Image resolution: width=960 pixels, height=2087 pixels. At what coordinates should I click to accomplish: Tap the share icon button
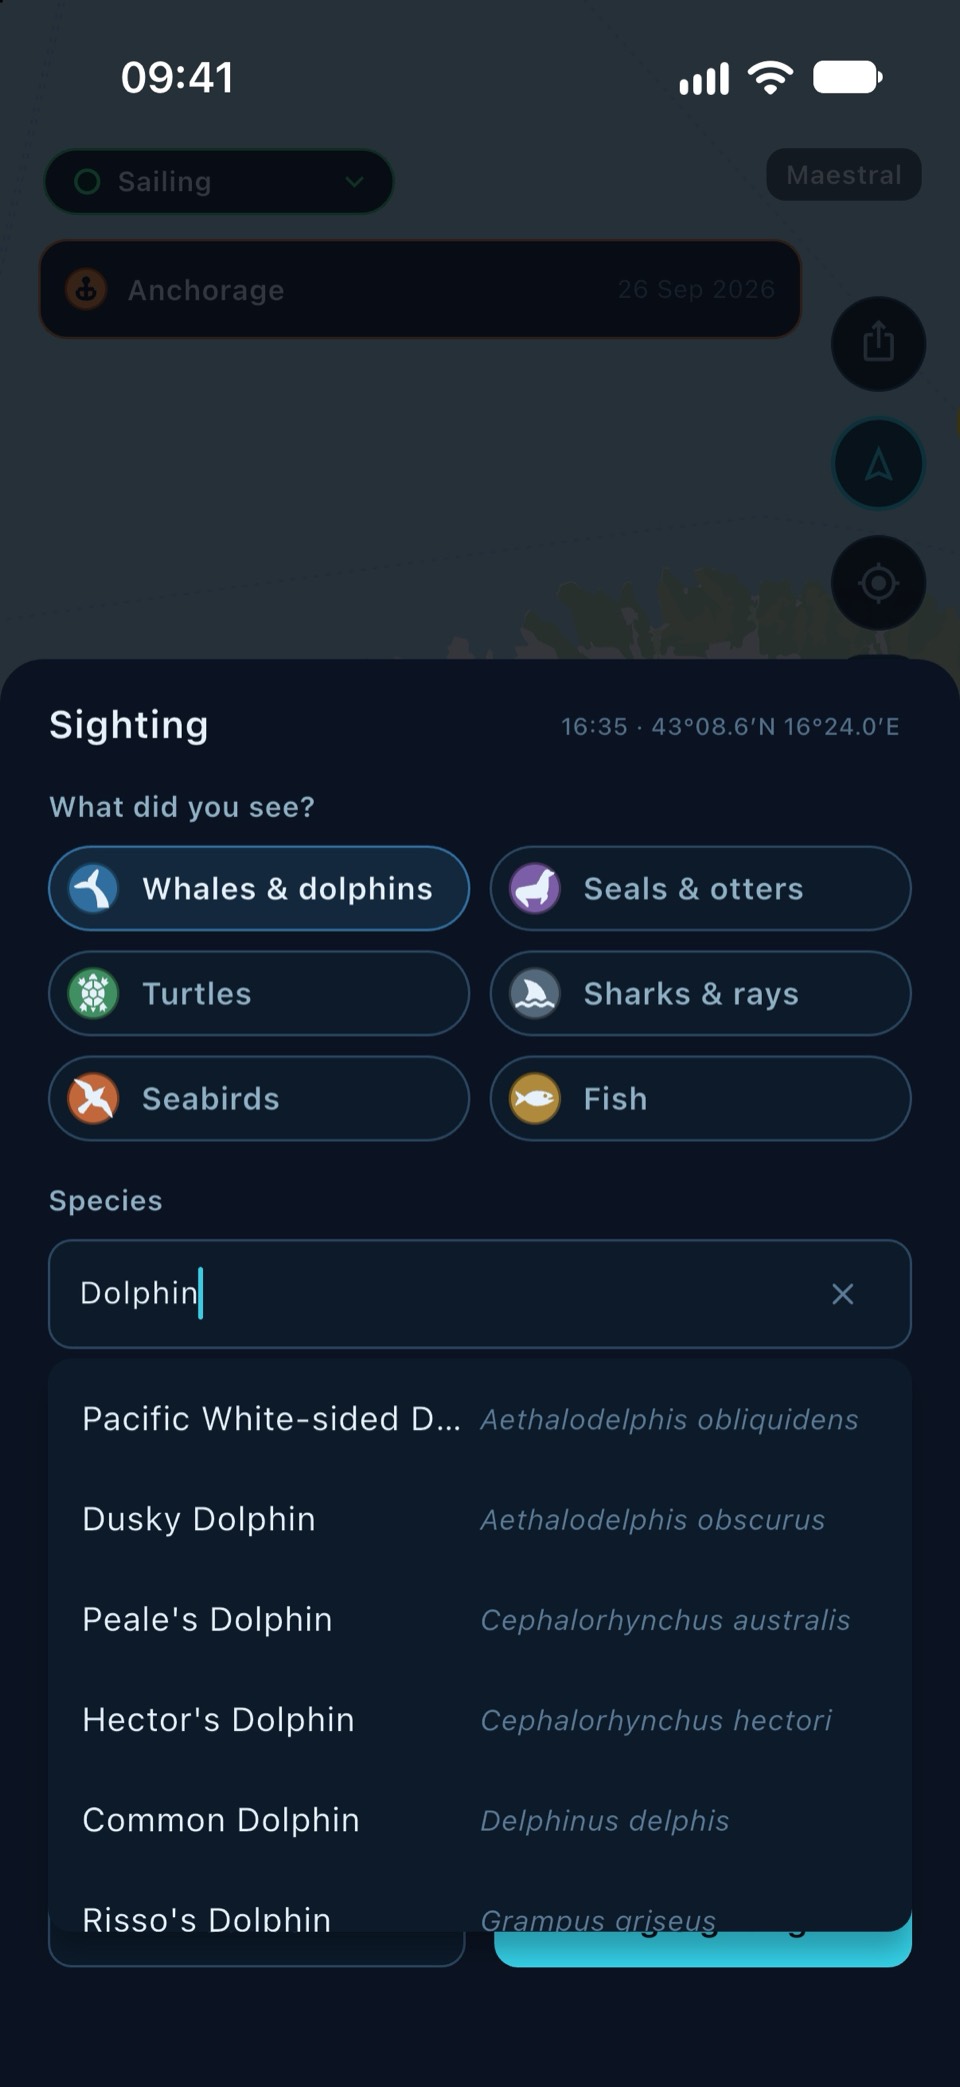tap(878, 343)
